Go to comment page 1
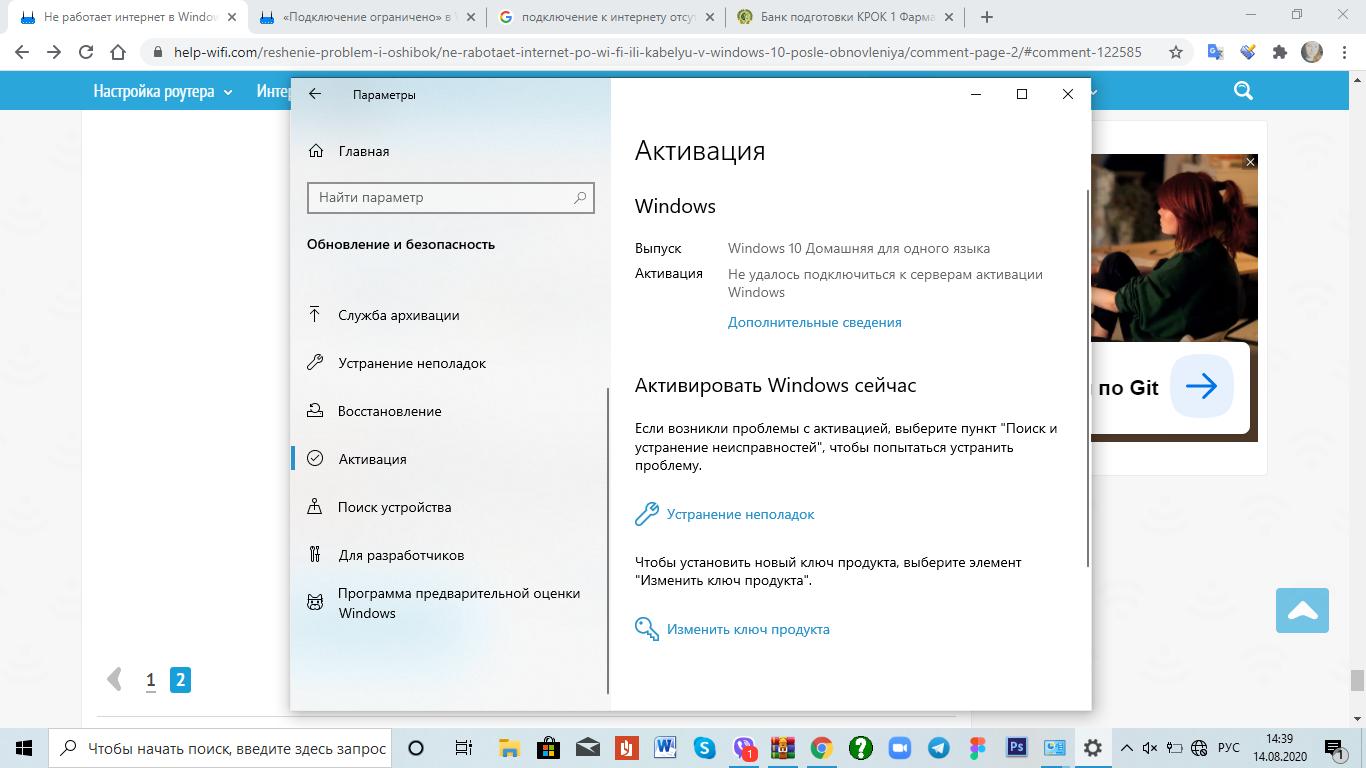 coord(151,680)
